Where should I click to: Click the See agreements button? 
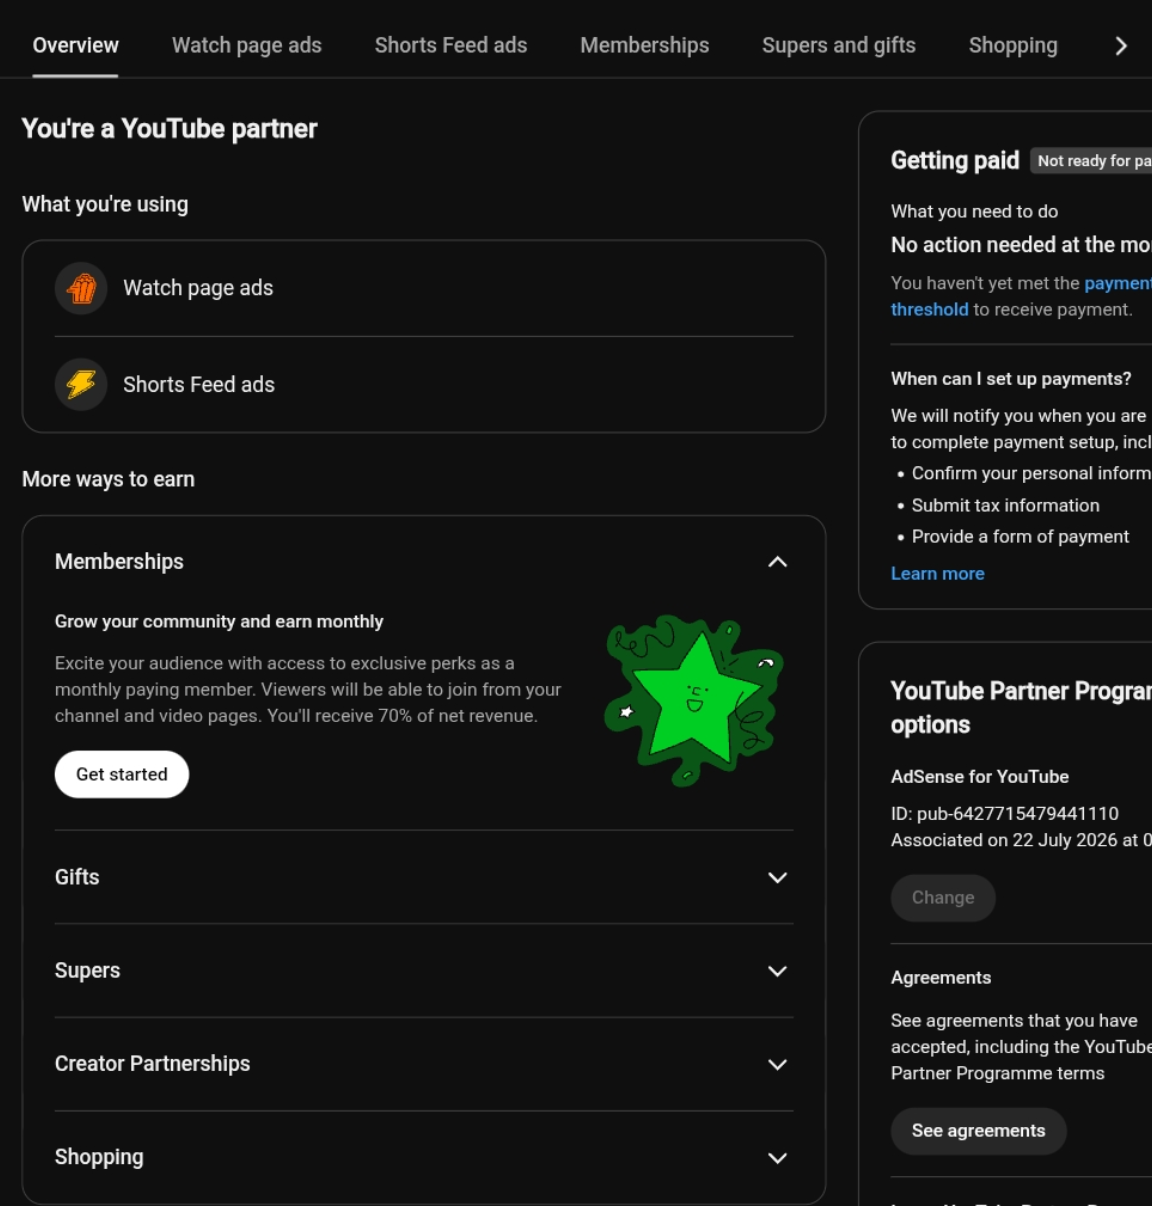pos(979,1131)
